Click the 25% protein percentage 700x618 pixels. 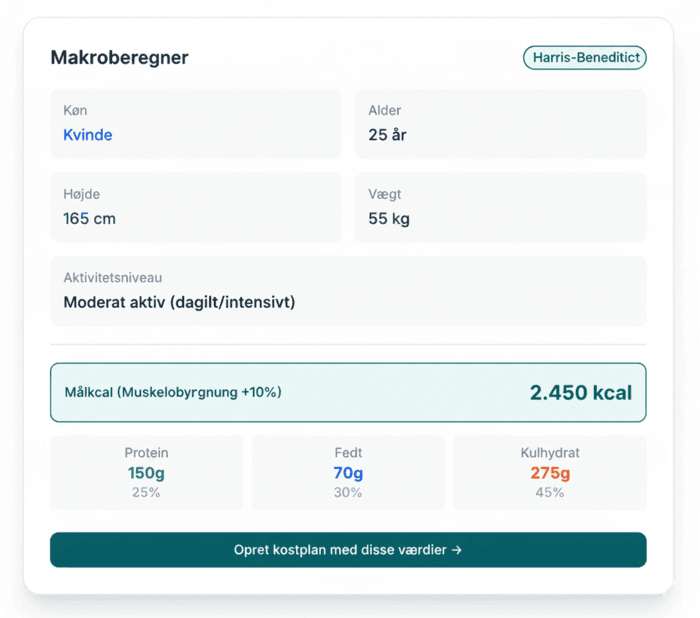[x=146, y=492]
